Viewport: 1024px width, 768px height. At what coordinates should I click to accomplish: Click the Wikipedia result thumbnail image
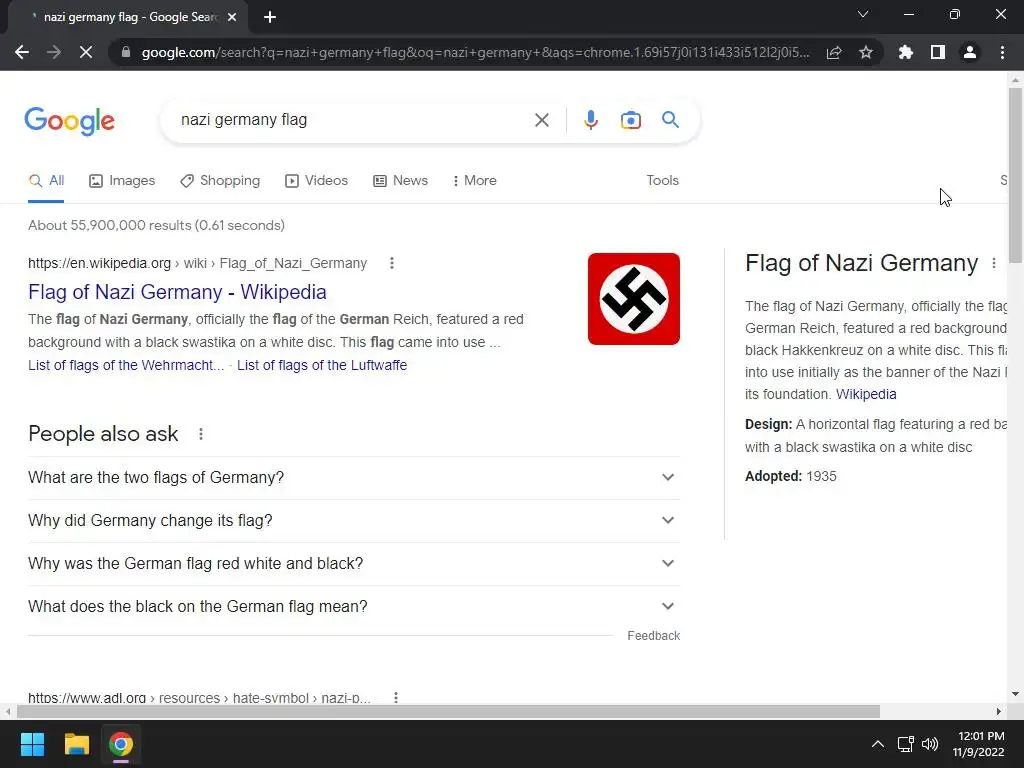(633, 299)
